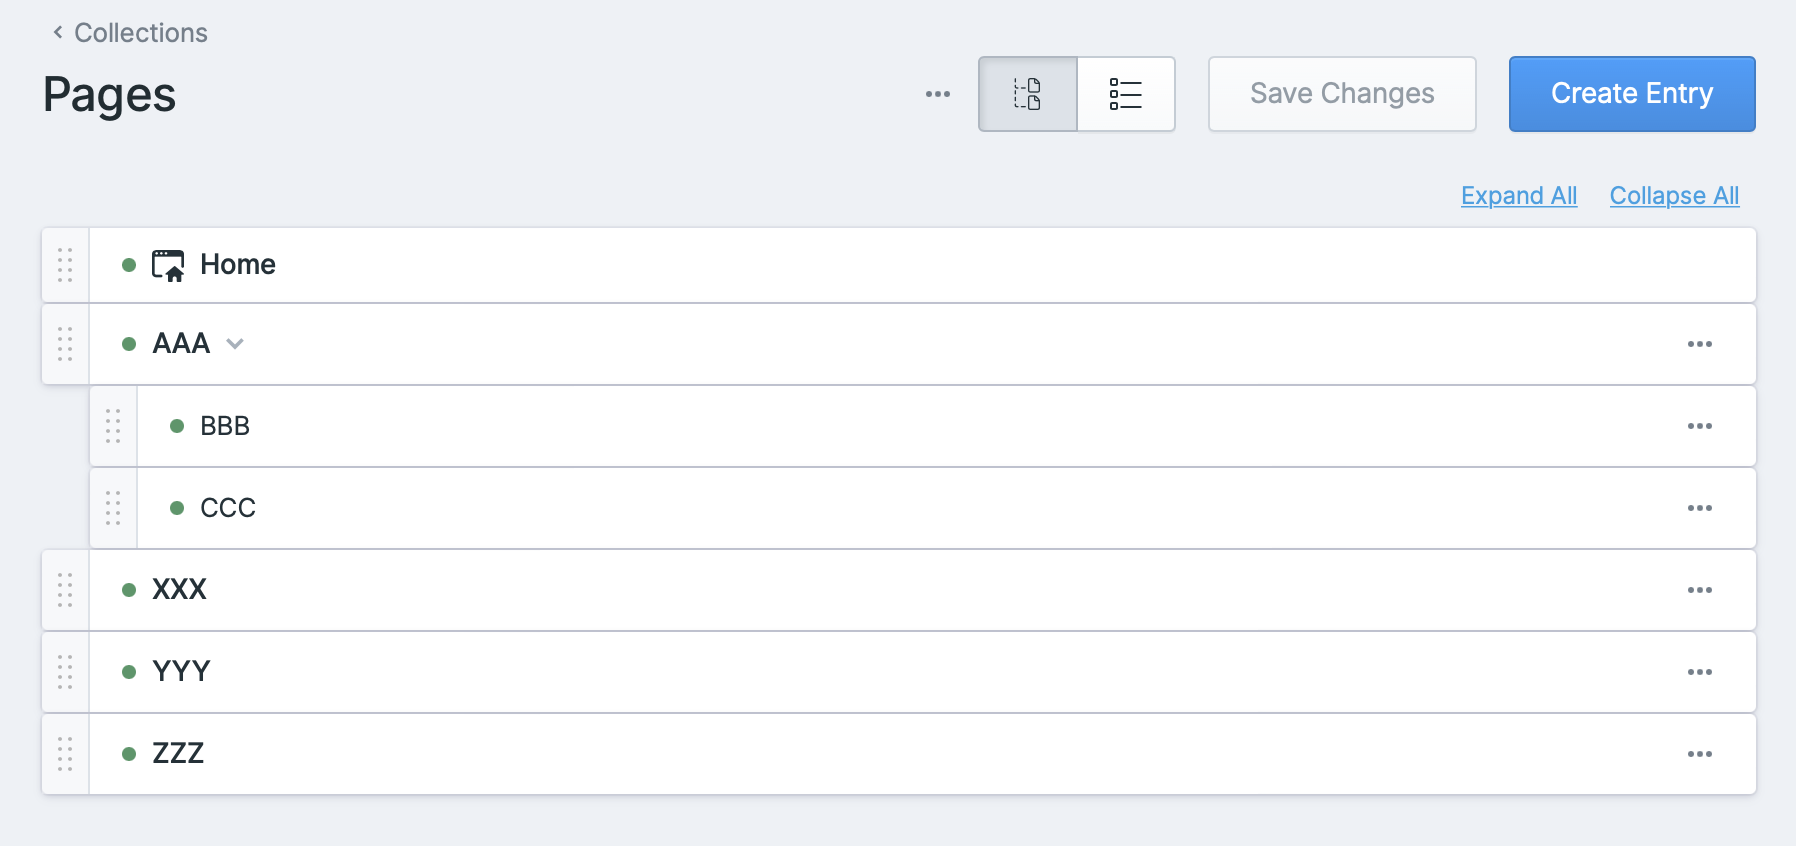Click Collapse All to close all branches
Viewport: 1796px width, 846px height.
[x=1674, y=195]
